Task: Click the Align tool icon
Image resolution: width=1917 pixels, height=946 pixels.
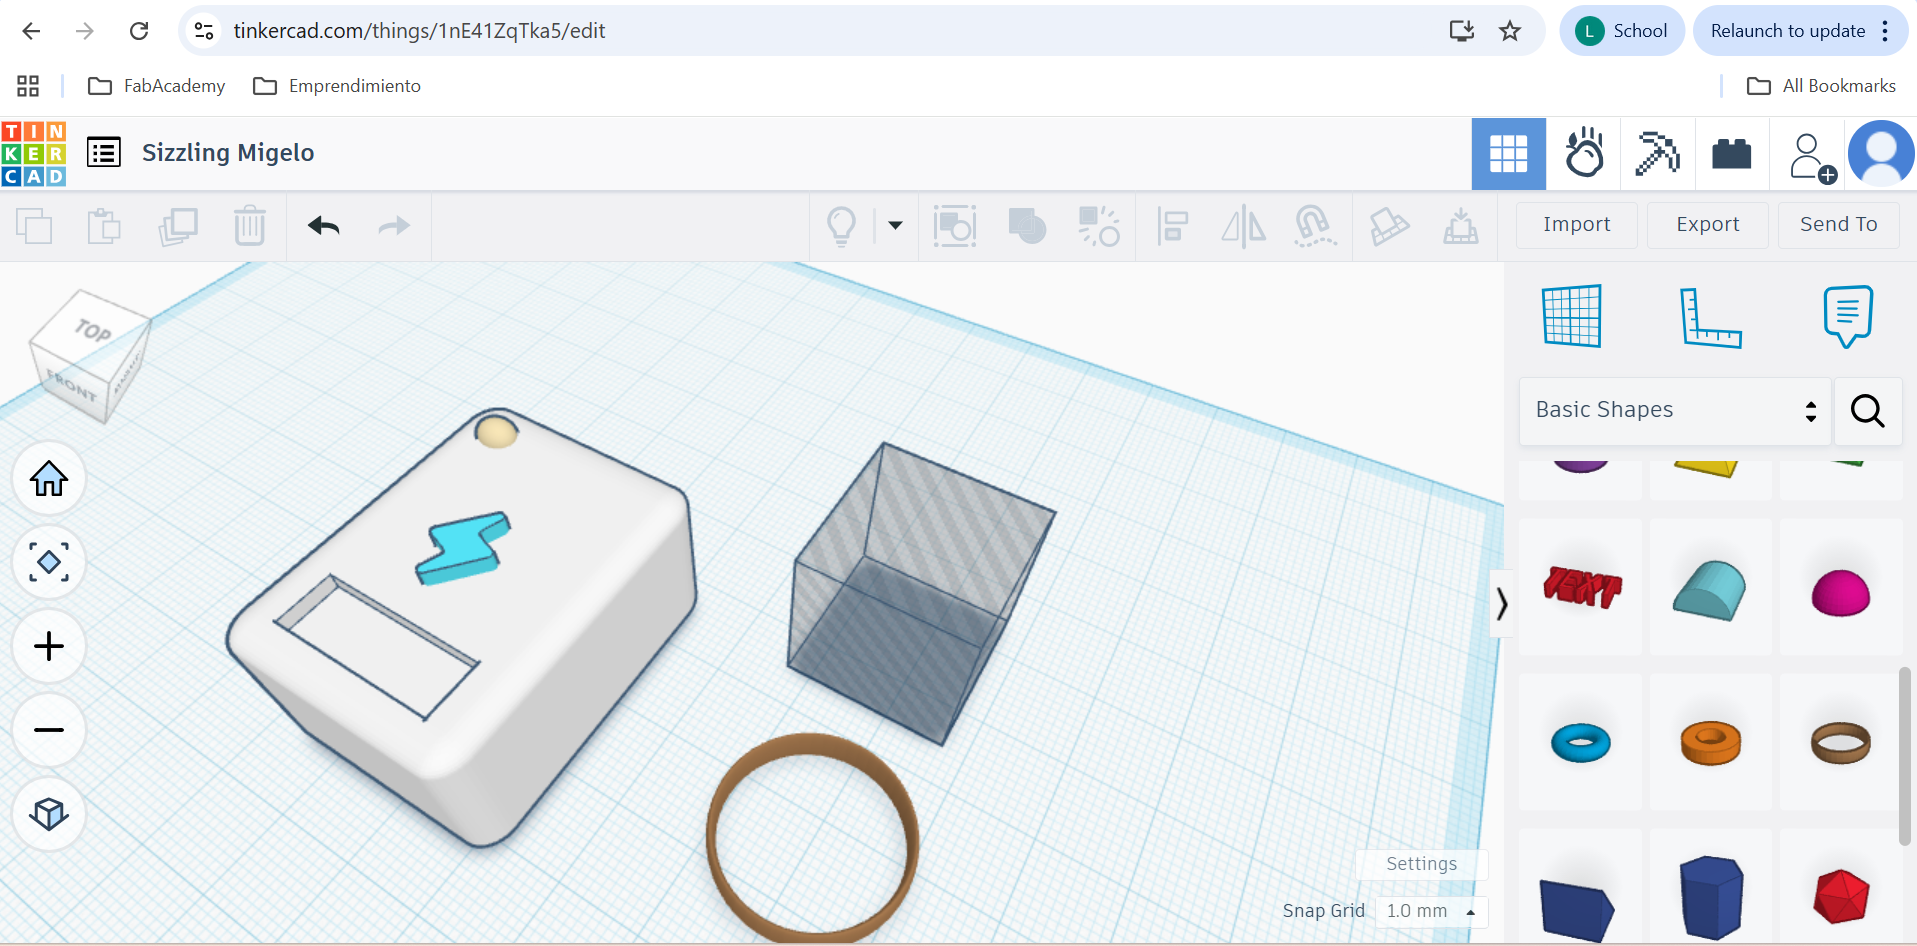Action: (1171, 226)
